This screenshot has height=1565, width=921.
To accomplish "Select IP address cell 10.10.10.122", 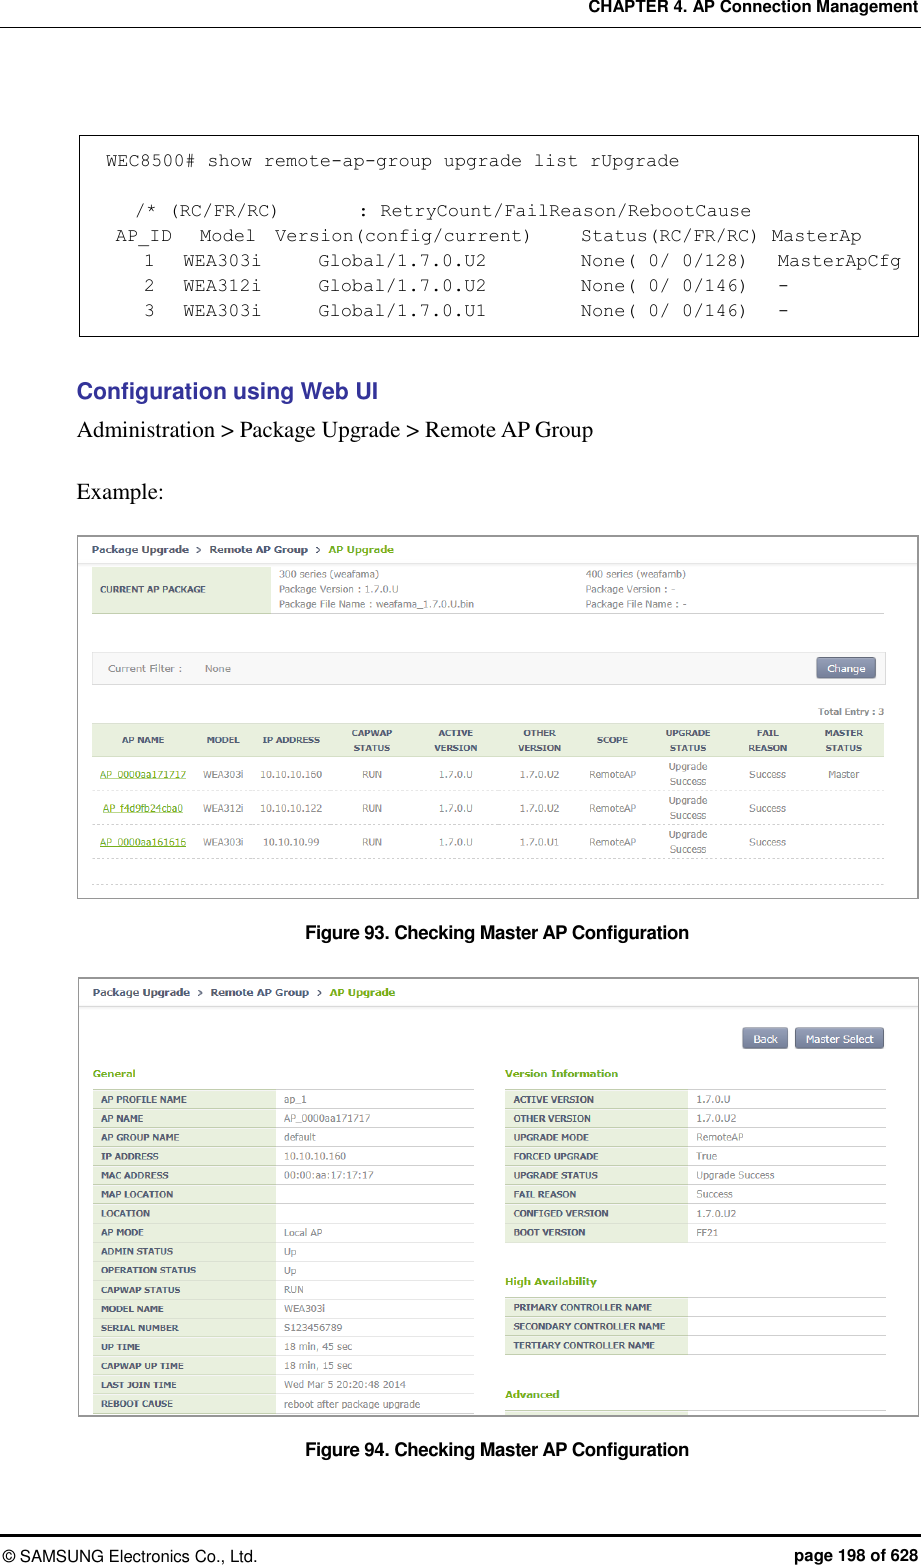I will pyautogui.click(x=291, y=808).
